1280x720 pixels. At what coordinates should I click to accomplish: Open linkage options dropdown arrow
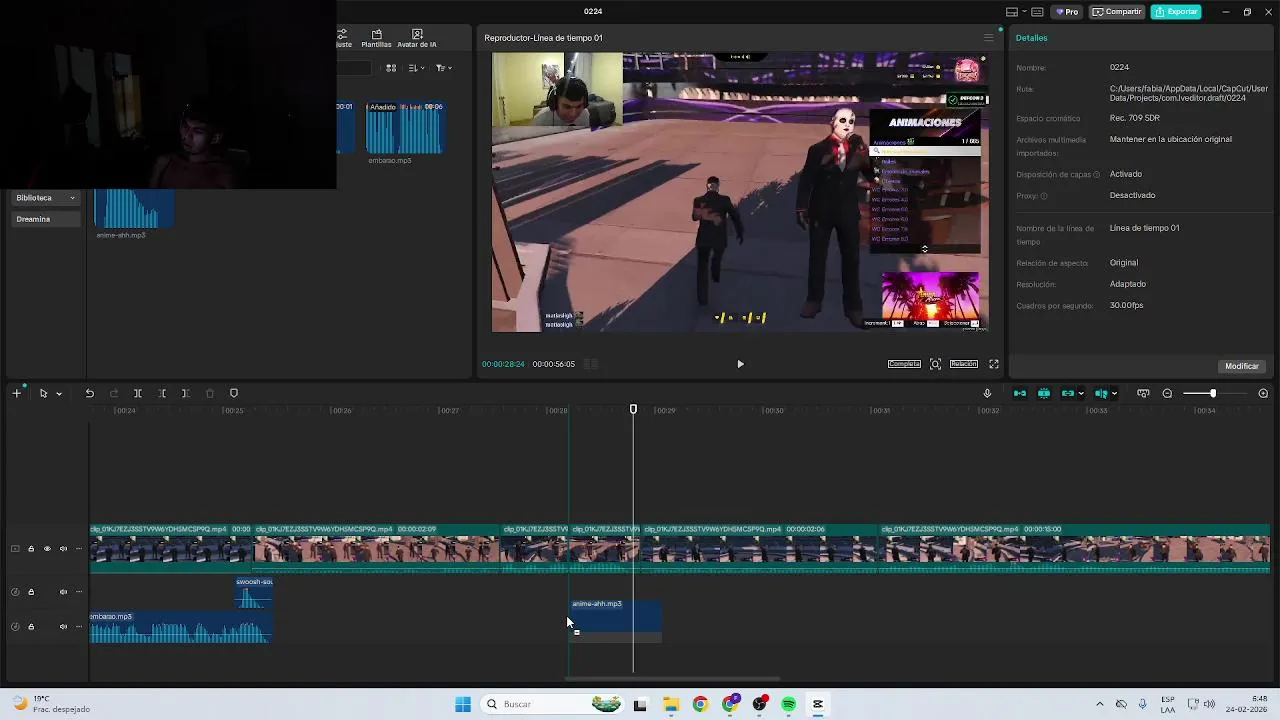point(1081,394)
